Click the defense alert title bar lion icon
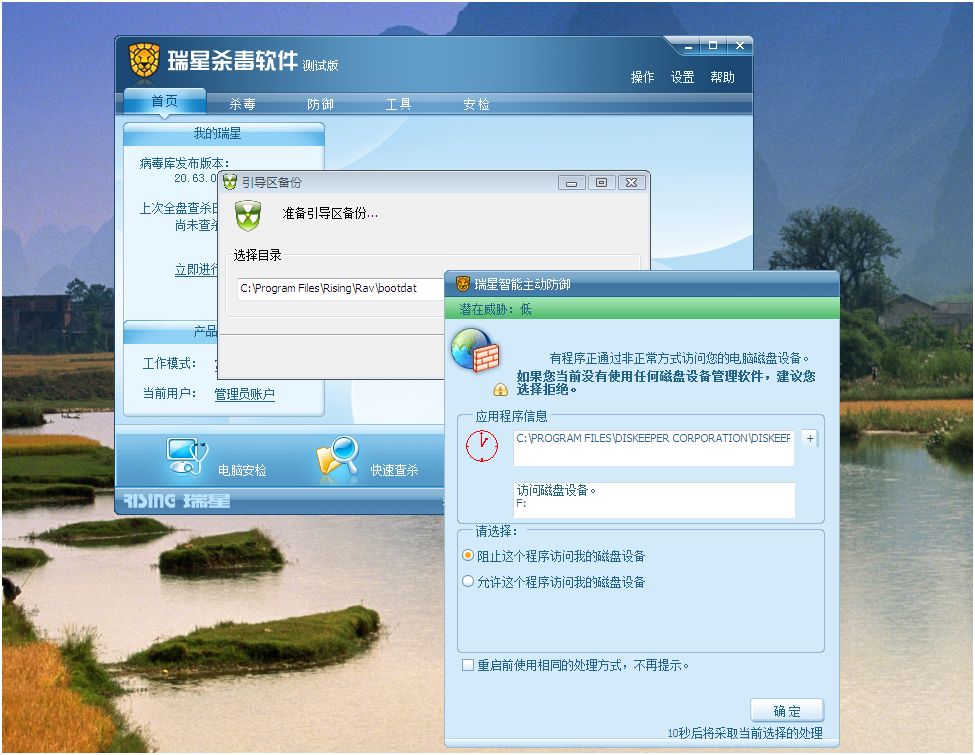This screenshot has width=975, height=755. [x=463, y=284]
